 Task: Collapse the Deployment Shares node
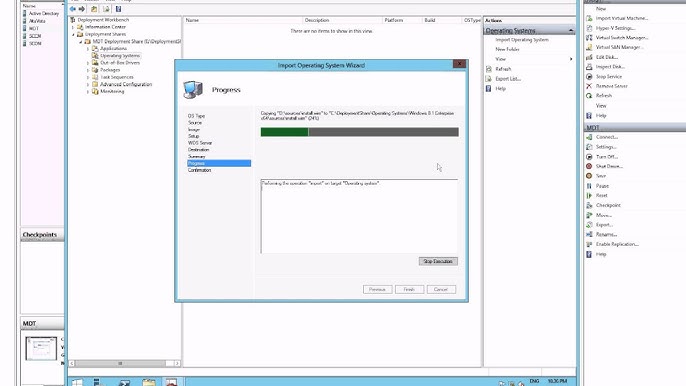73,34
